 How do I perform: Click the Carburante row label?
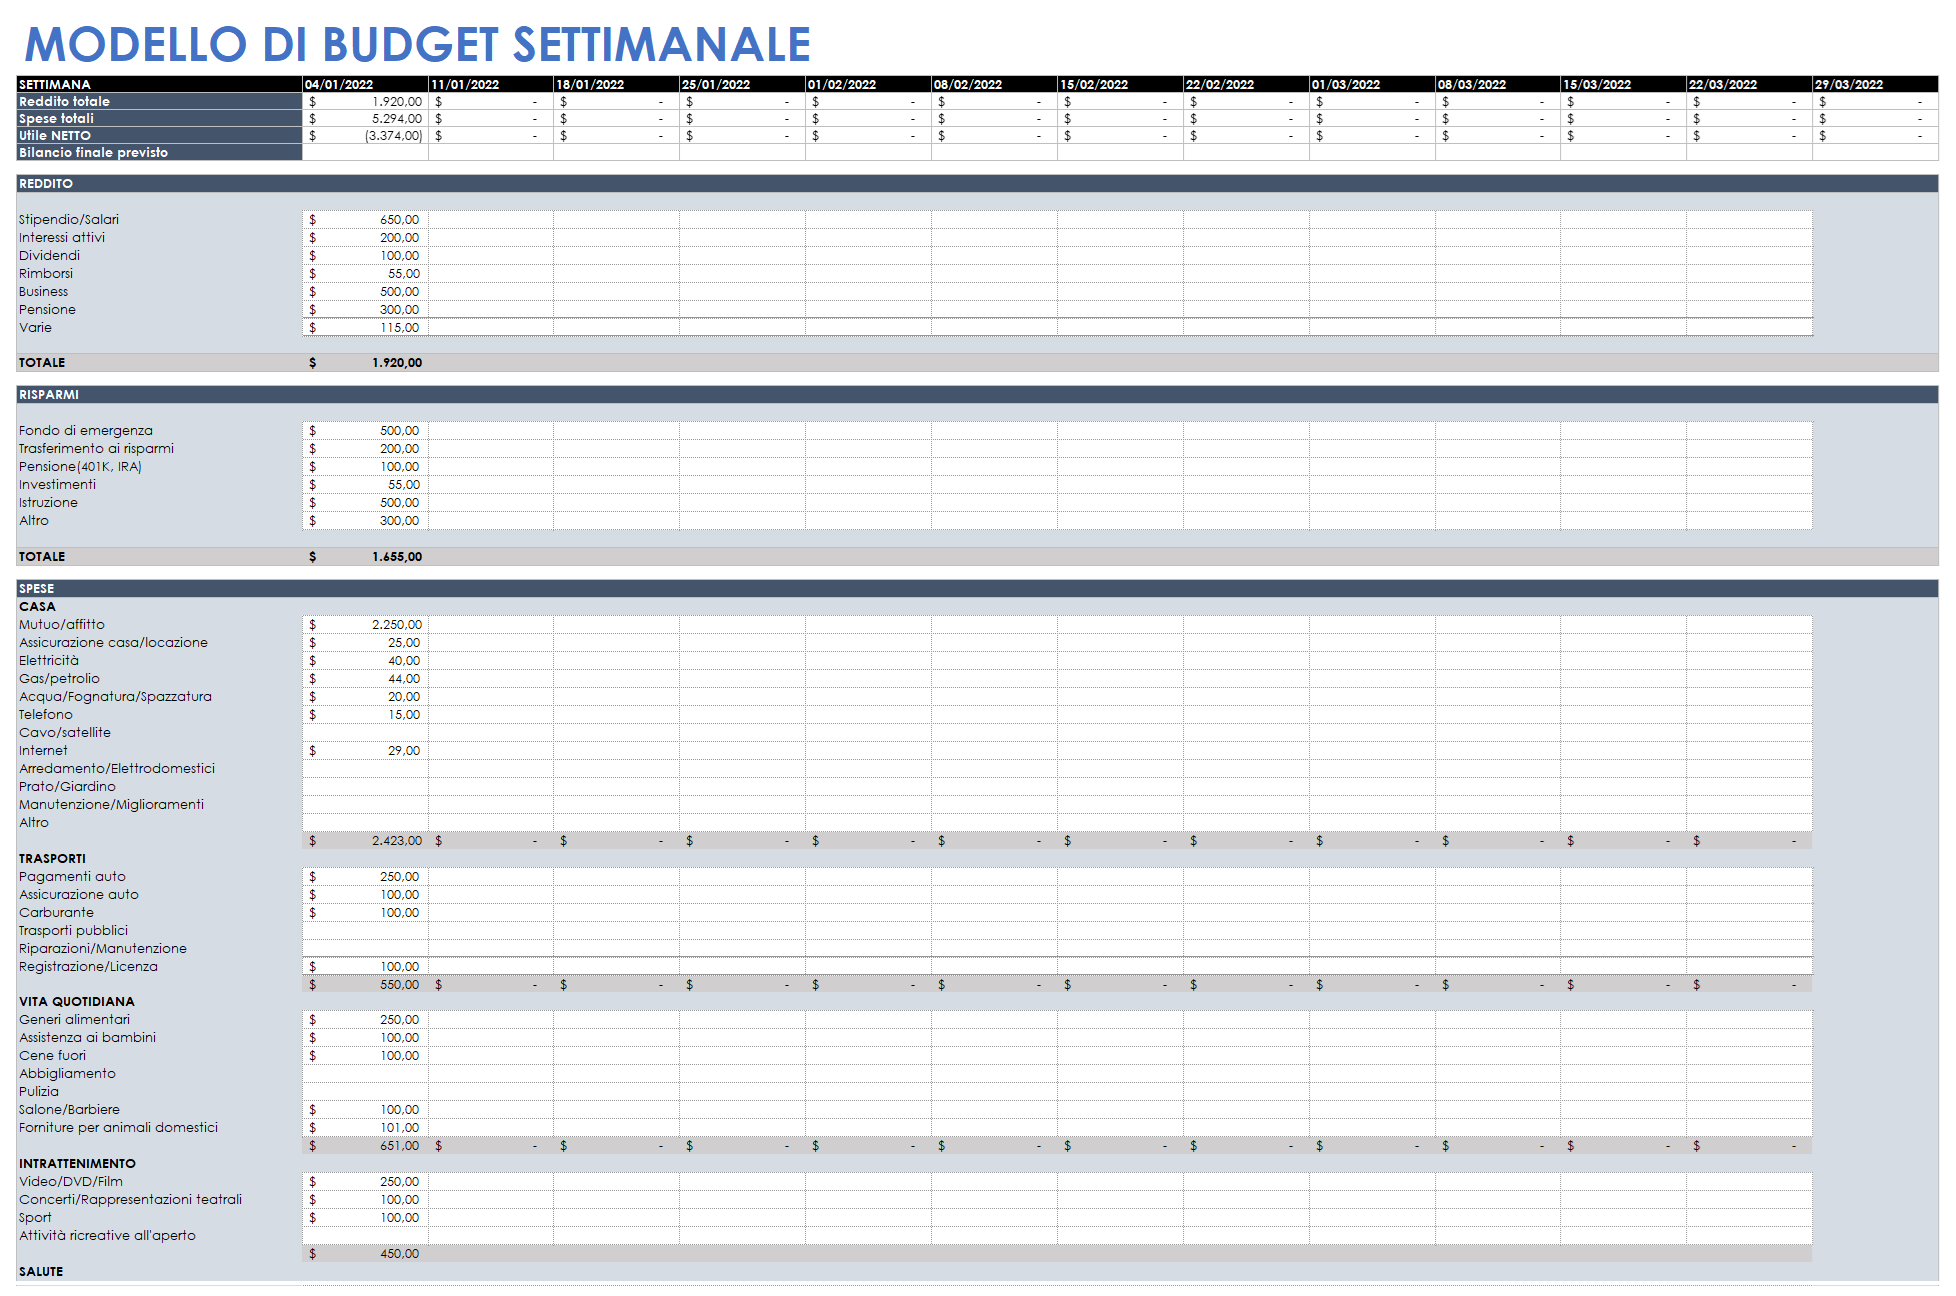click(56, 913)
